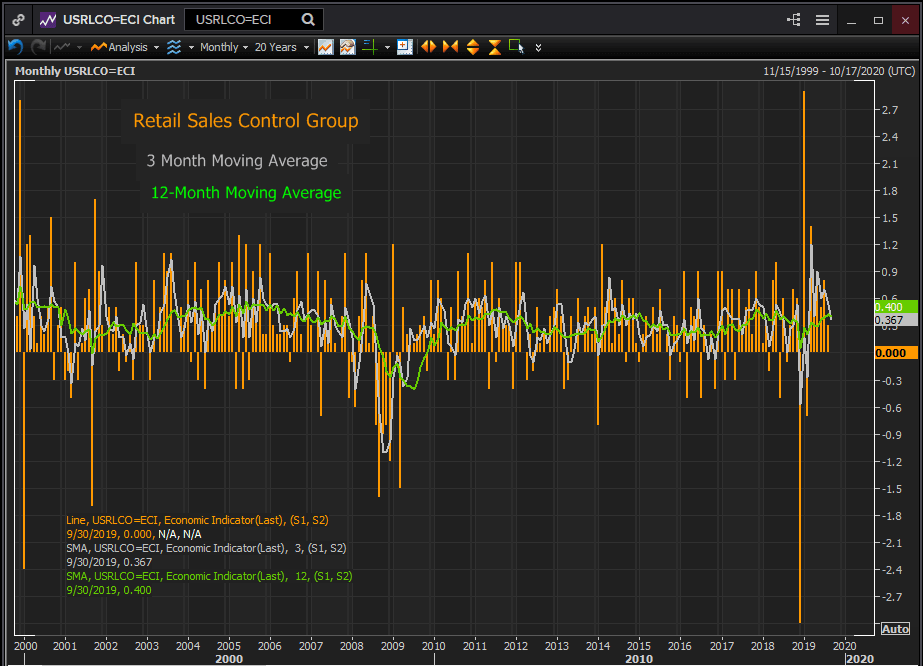Screen dimensions: 923x666
Task: Click the compress horizontally arrows icon
Action: click(x=450, y=47)
